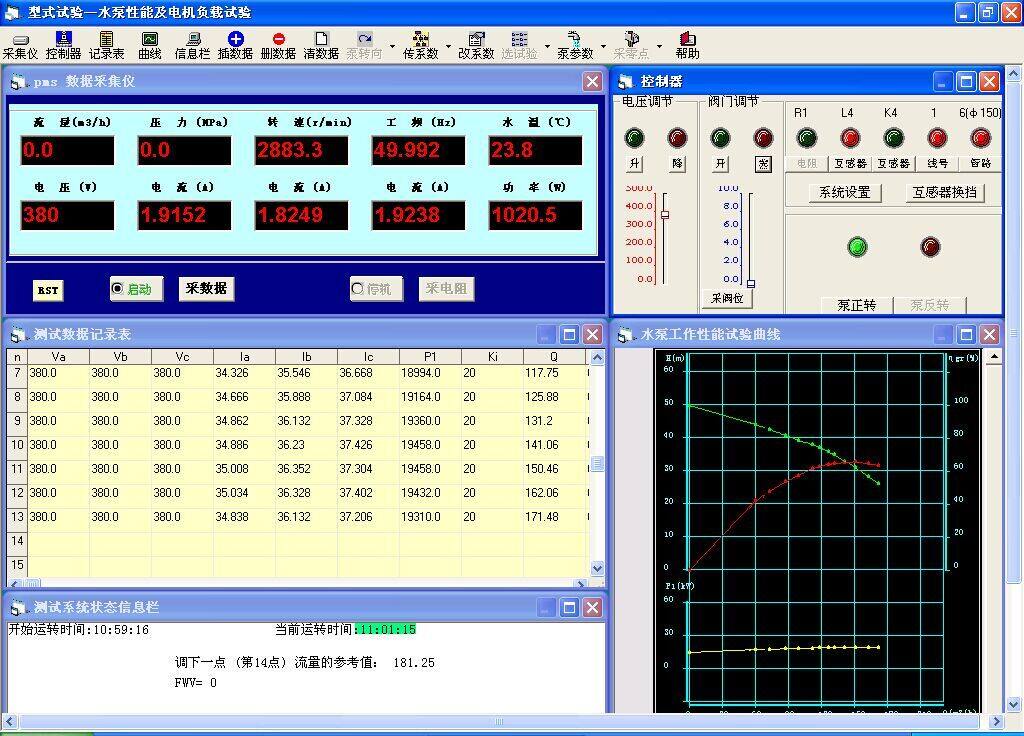Click the 电压调节 voltage slider handle

(x=665, y=214)
